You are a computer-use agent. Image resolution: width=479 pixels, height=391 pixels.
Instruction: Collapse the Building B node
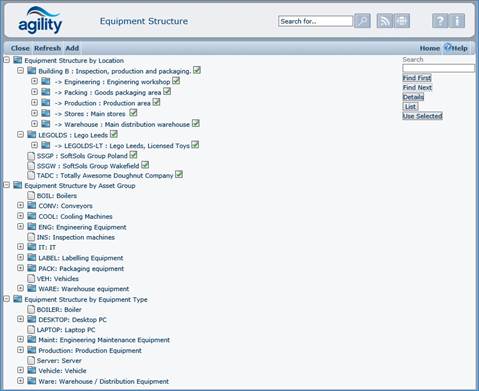click(x=20, y=71)
